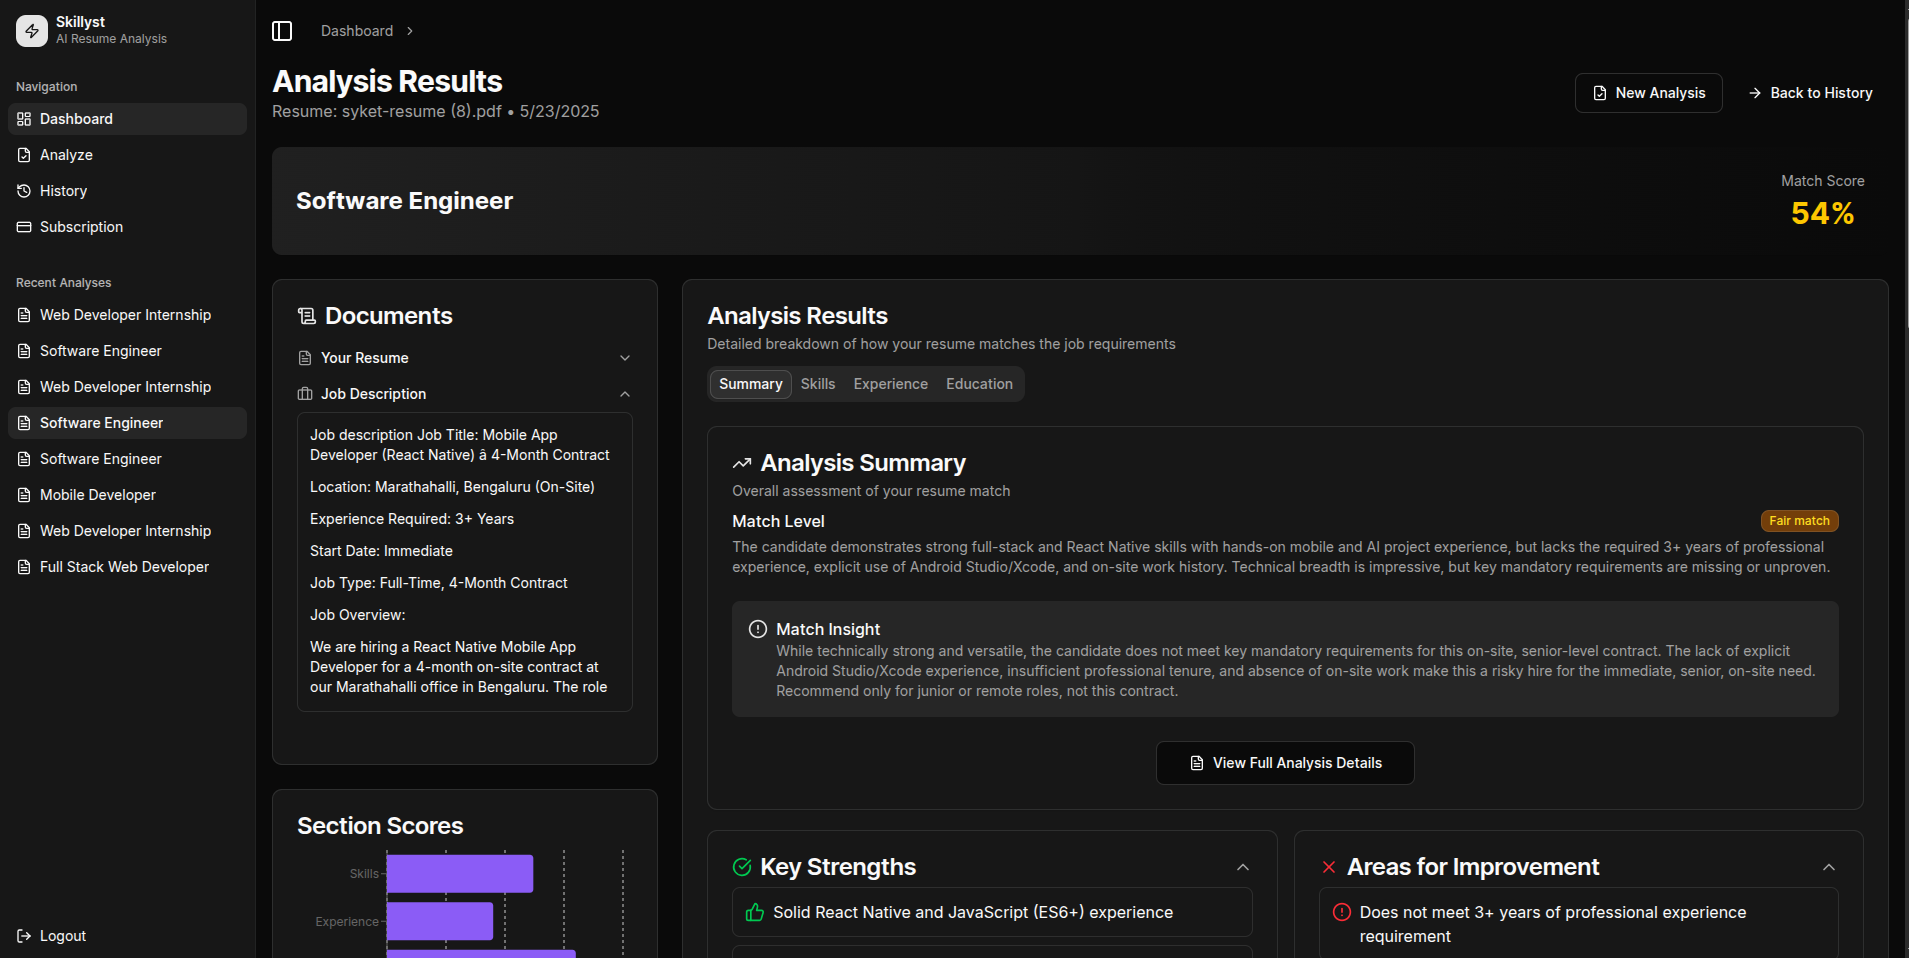
Task: Click the Job Description briefcase icon
Action: pyautogui.click(x=305, y=394)
